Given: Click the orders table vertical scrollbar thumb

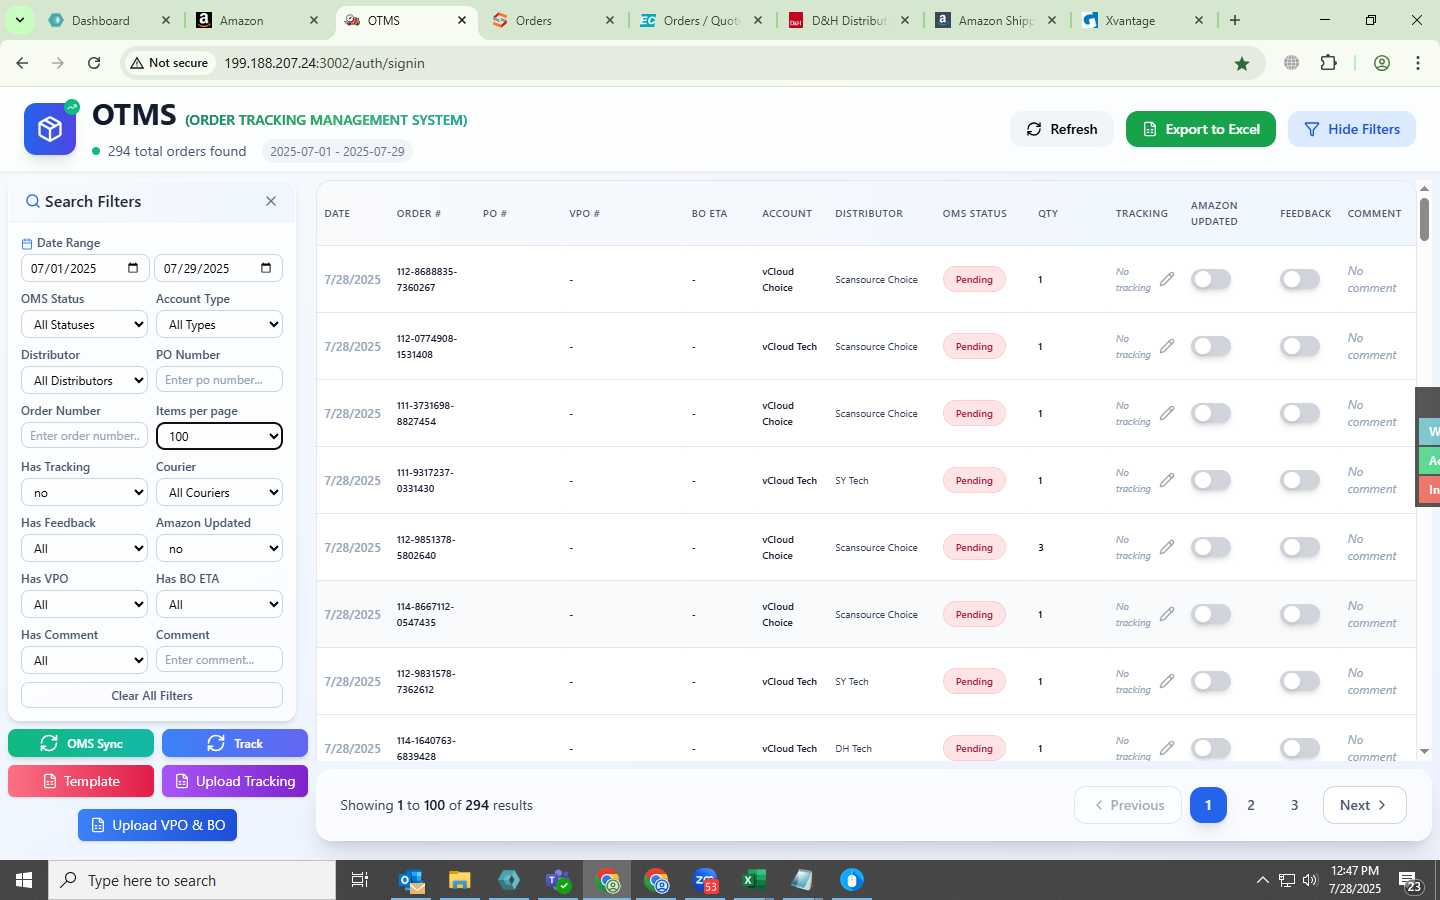Looking at the screenshot, I should tap(1424, 220).
